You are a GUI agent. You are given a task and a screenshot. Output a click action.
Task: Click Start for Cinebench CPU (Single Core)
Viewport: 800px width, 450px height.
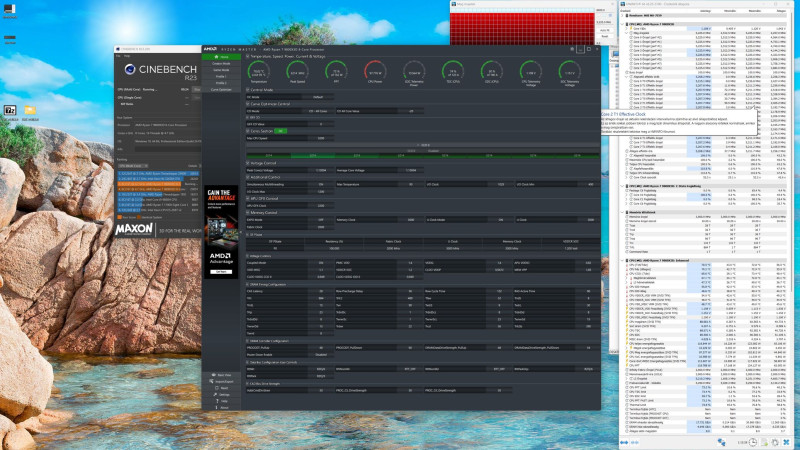point(196,97)
